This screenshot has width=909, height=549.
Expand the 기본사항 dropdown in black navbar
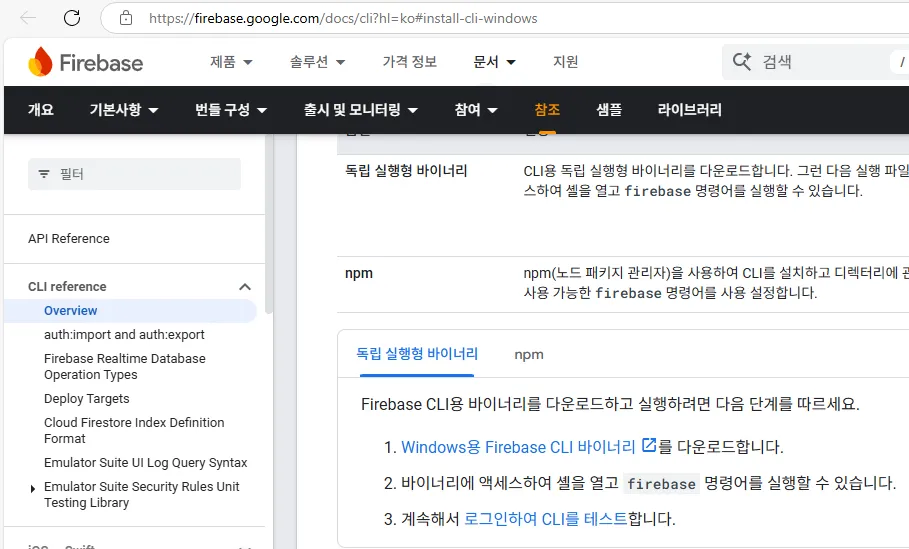point(123,110)
